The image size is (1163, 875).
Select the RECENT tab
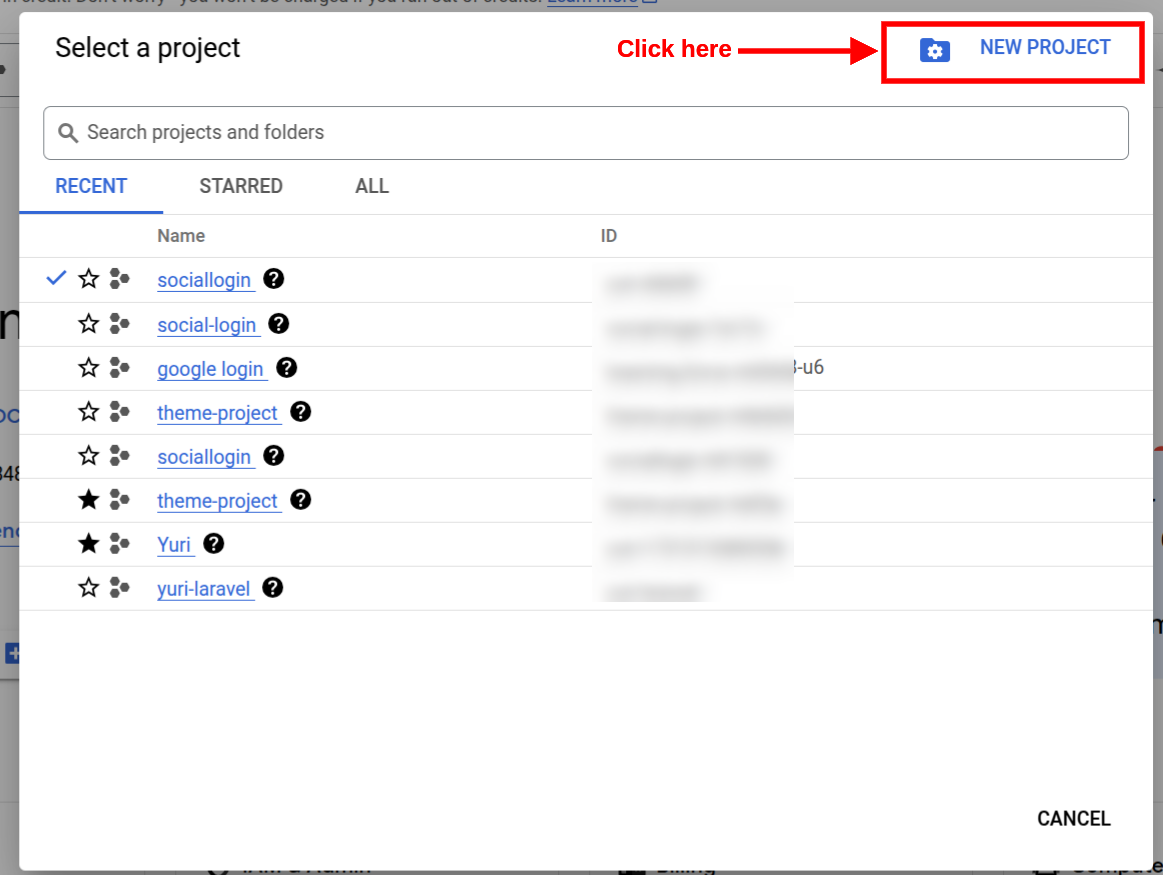(91, 186)
